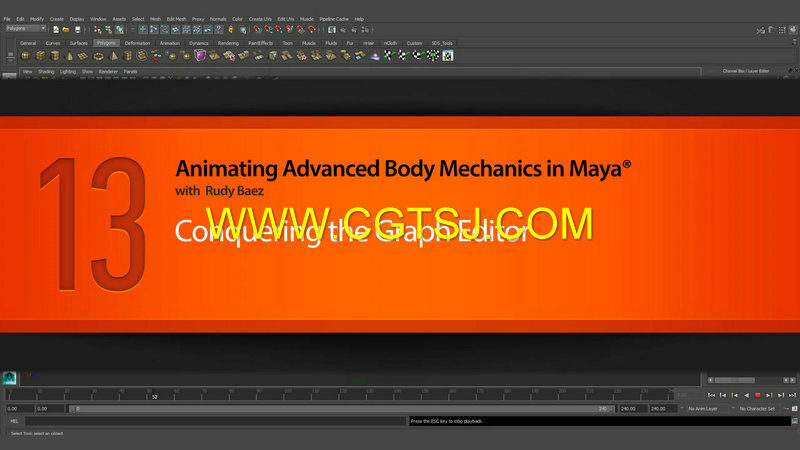
Task: Click the MEL command line input
Action: pyautogui.click(x=216, y=421)
